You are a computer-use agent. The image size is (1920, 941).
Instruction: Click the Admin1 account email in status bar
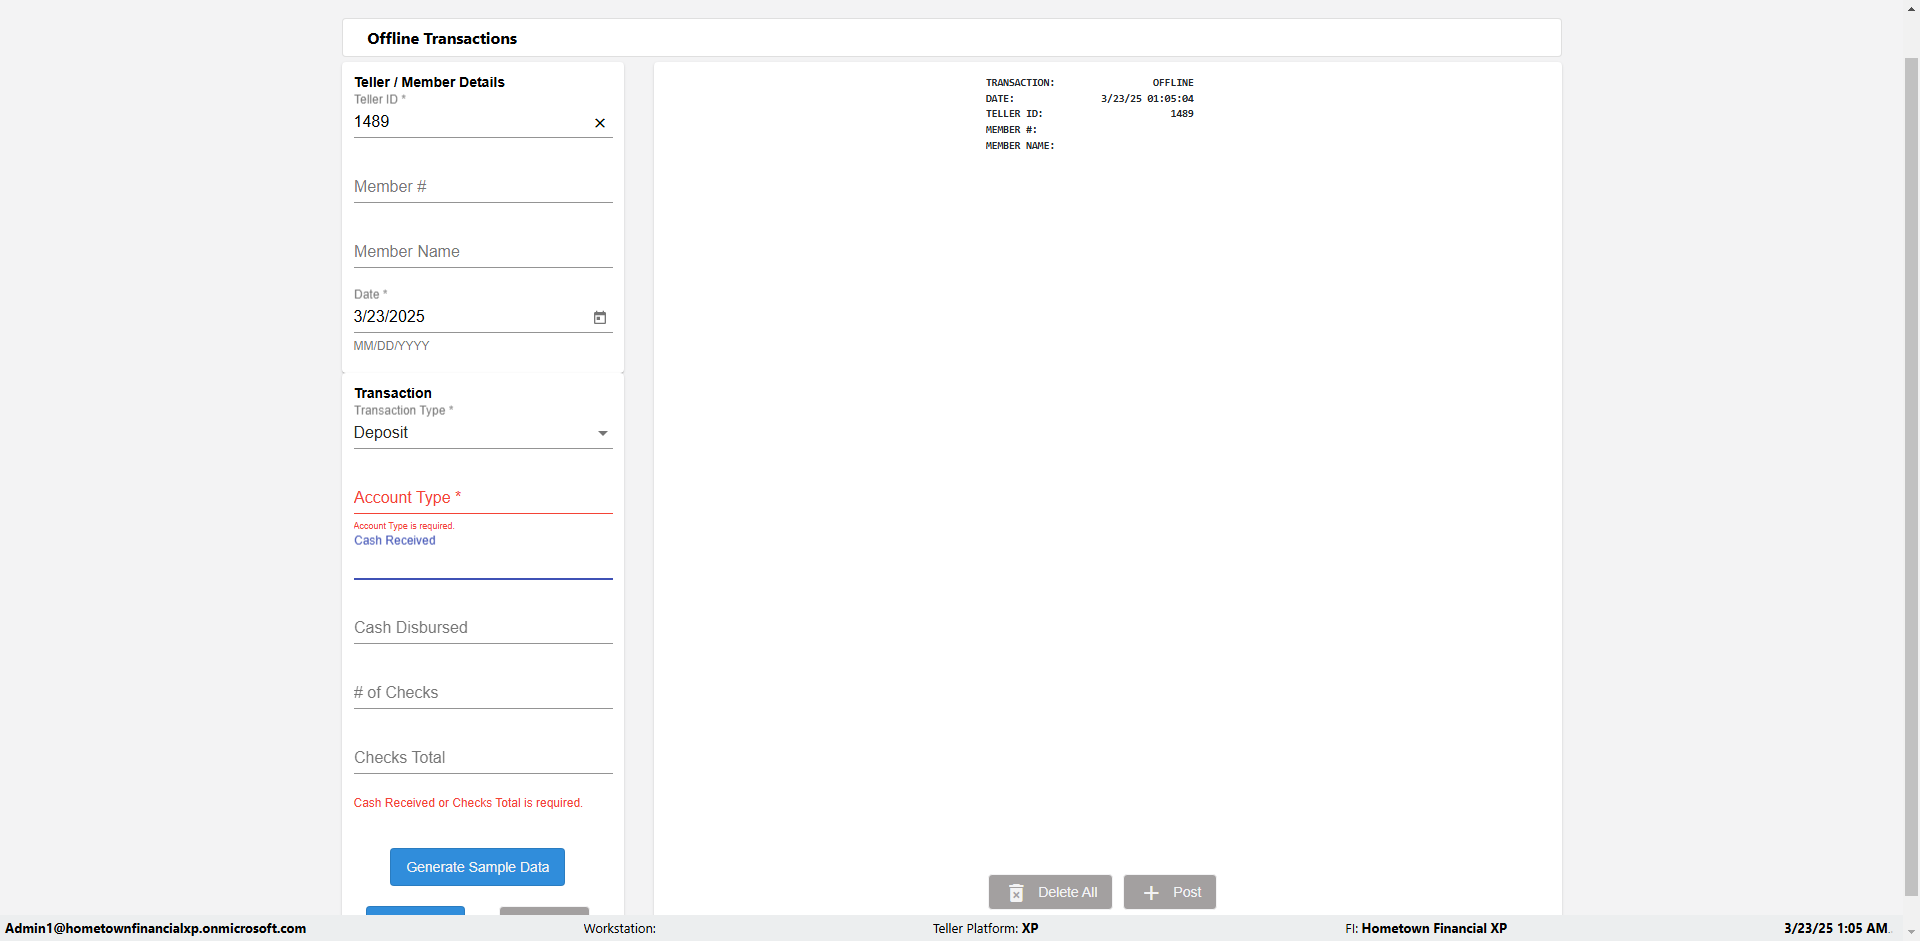156,928
